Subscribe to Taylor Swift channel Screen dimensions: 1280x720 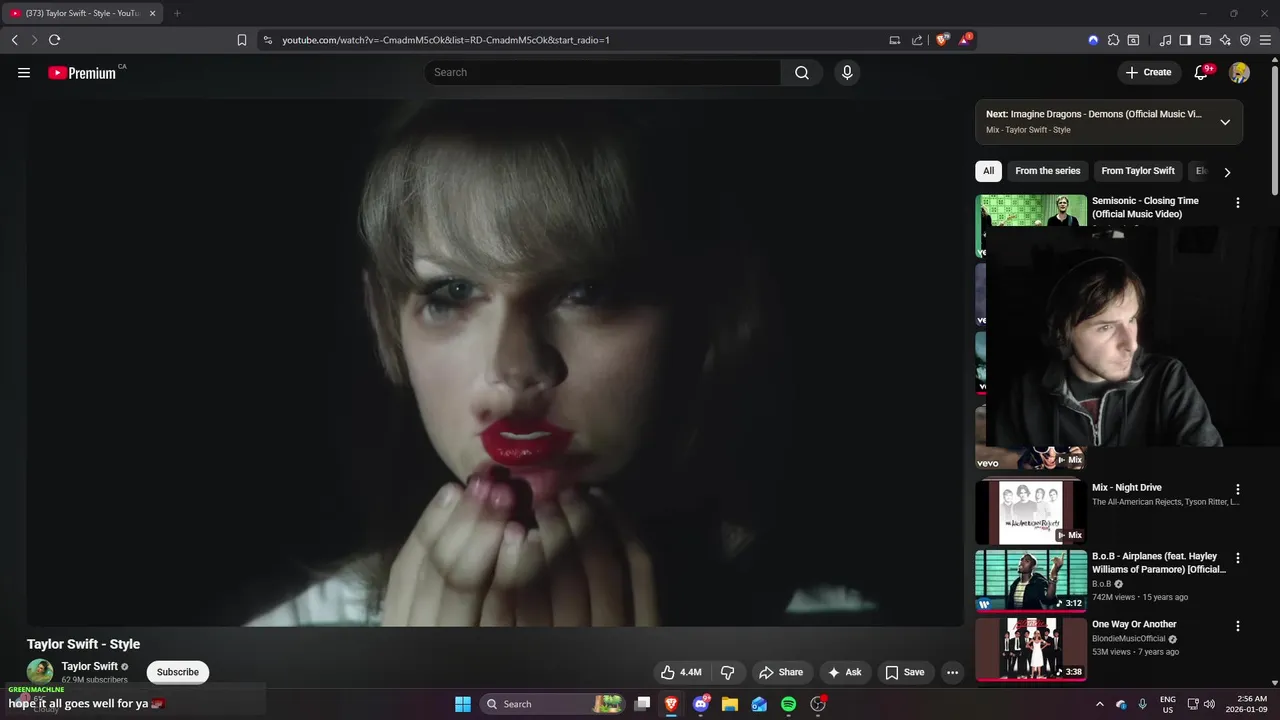pyautogui.click(x=178, y=672)
